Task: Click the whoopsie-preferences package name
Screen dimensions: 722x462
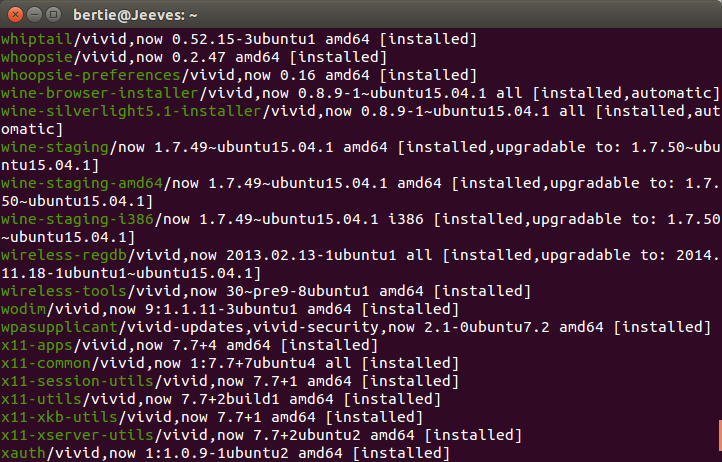Action: [91, 75]
